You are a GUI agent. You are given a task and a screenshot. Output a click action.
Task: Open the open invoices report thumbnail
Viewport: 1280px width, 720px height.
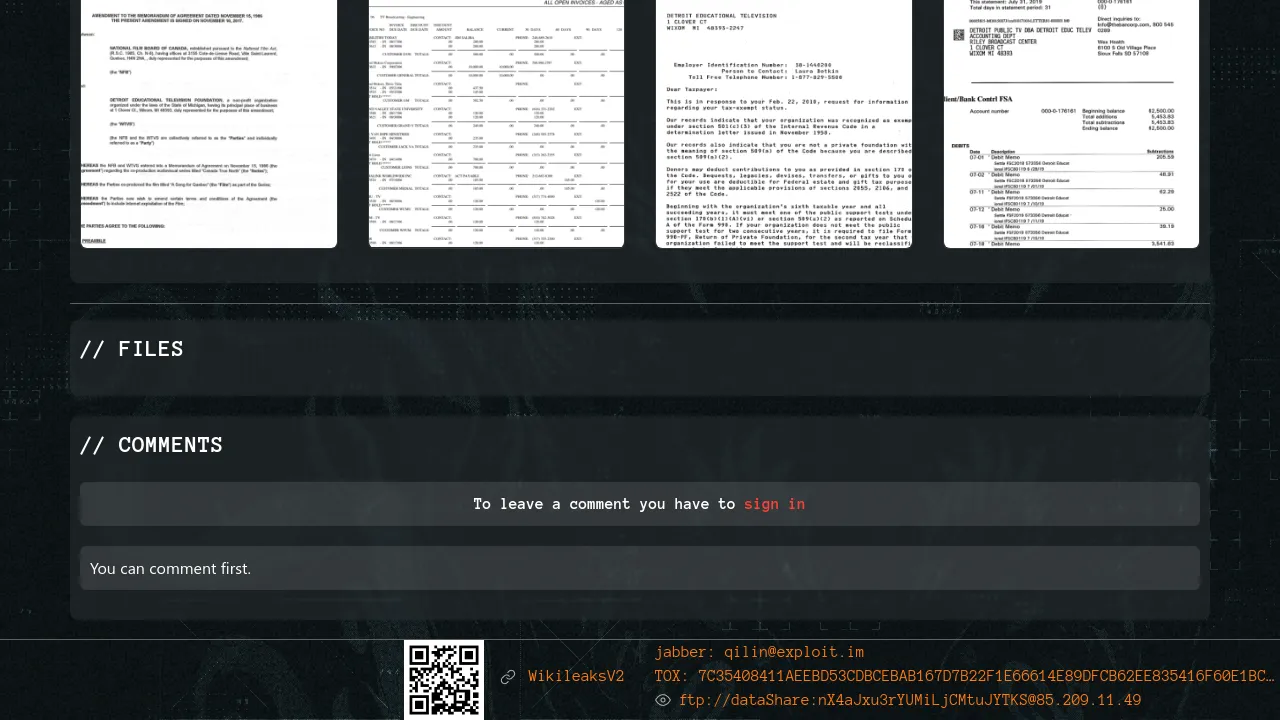tap(496, 123)
